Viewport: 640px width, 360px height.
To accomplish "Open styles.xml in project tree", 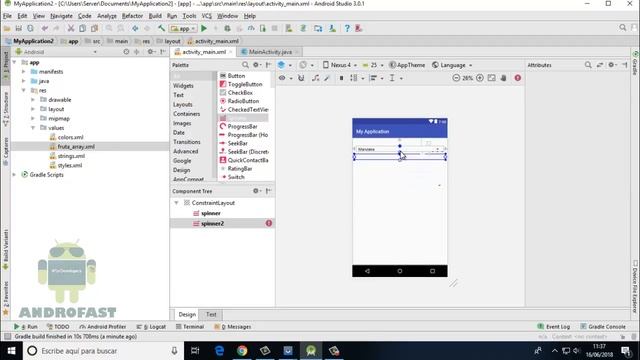I will click(x=69, y=165).
